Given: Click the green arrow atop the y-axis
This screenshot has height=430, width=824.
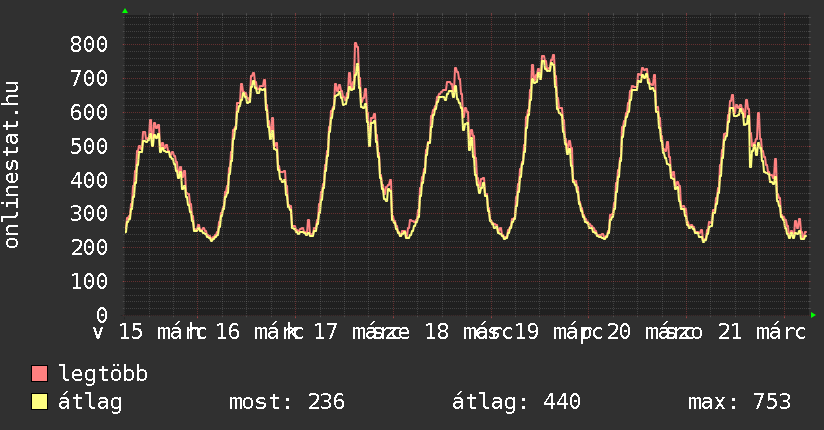Looking at the screenshot, I should tap(125, 11).
